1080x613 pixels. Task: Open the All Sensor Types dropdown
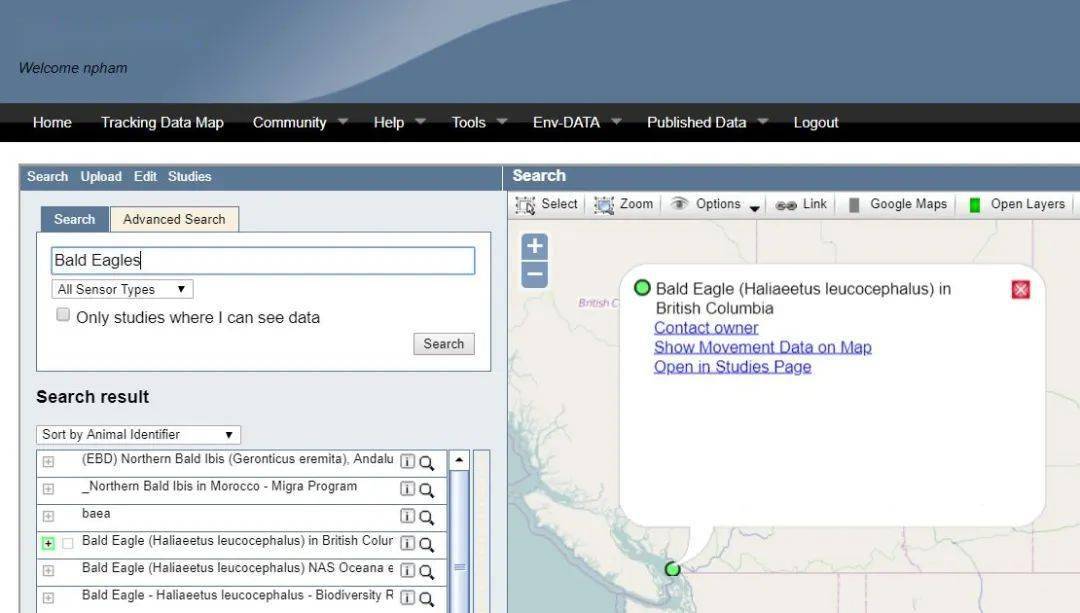point(121,289)
